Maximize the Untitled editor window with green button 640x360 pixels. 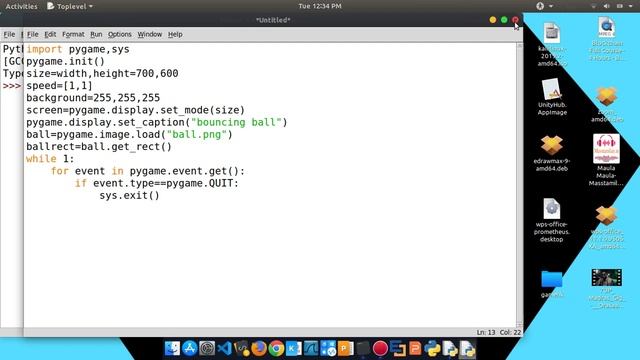(x=504, y=20)
